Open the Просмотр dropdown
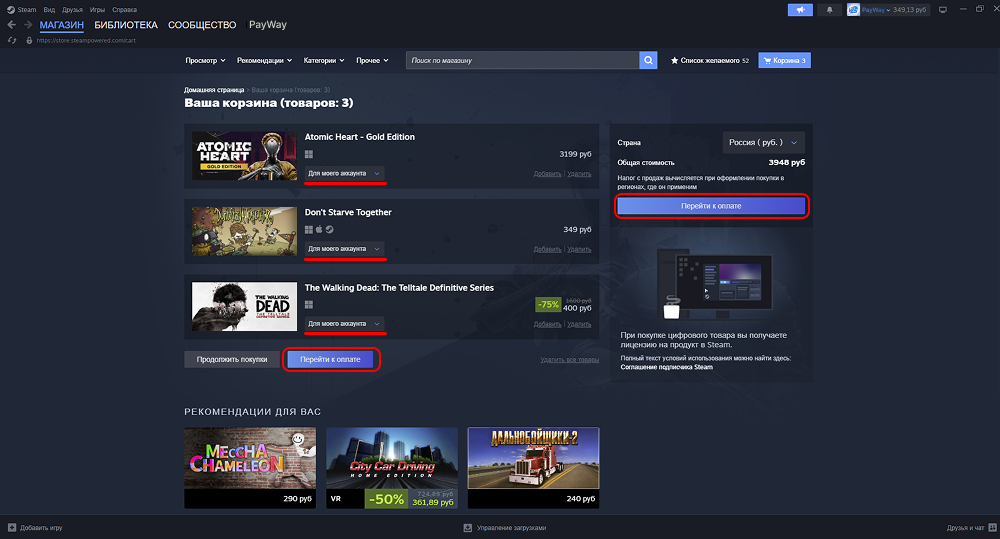The width and height of the screenshot is (1000, 539). pyautogui.click(x=205, y=61)
